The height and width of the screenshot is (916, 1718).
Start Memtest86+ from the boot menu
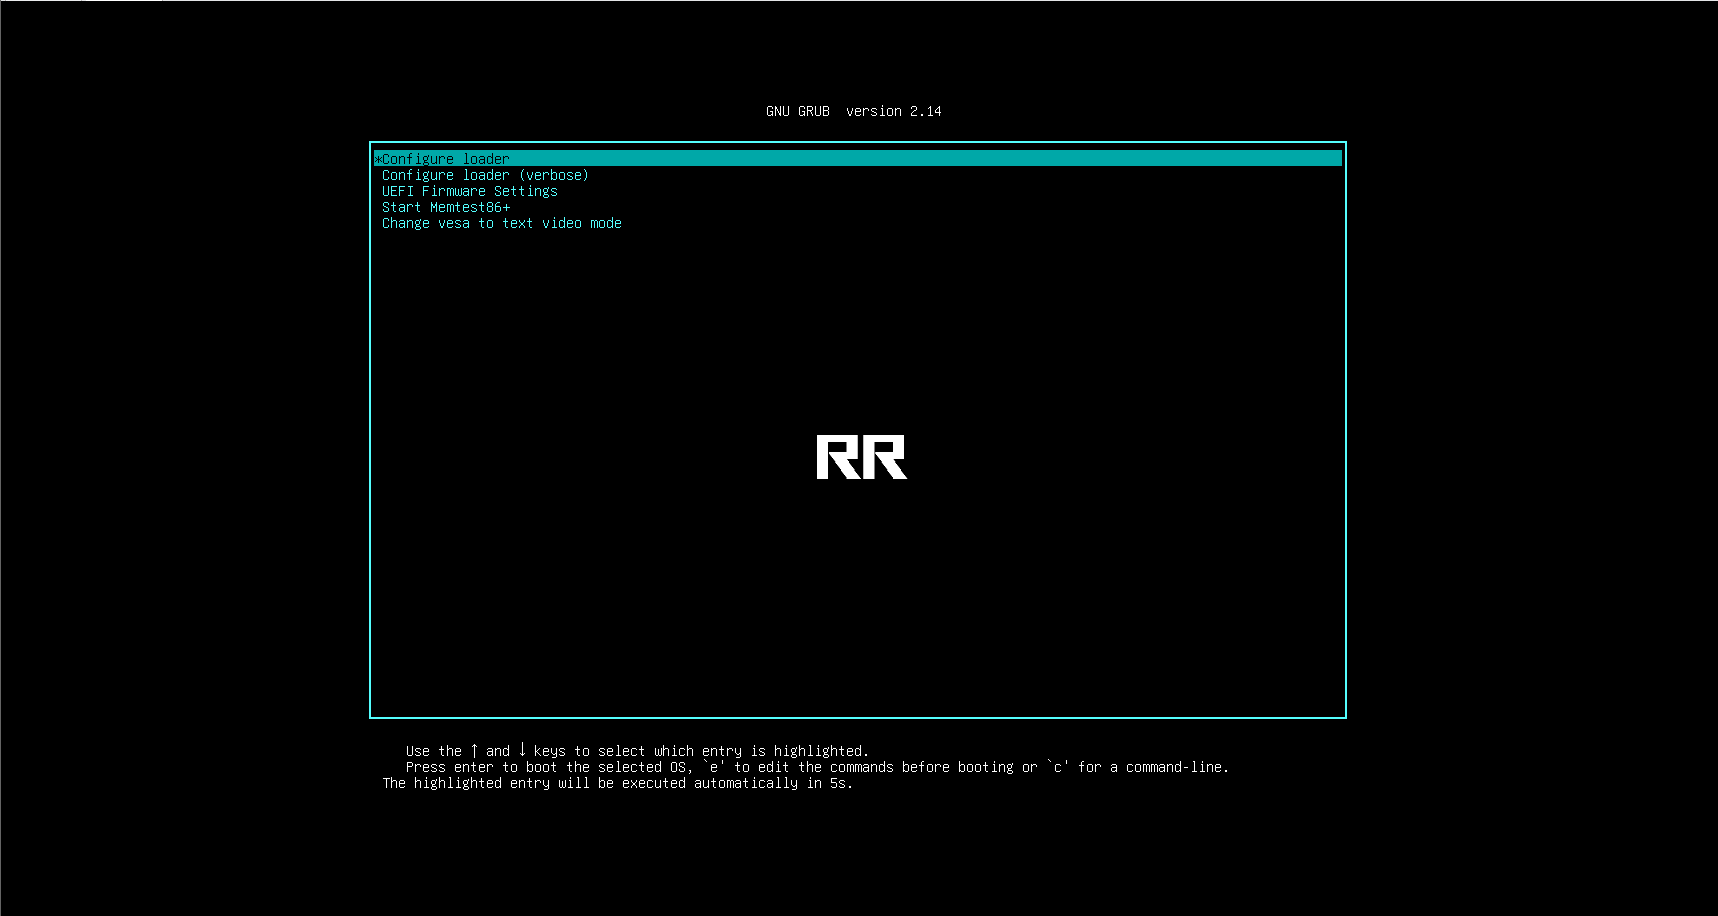pyautogui.click(x=446, y=207)
